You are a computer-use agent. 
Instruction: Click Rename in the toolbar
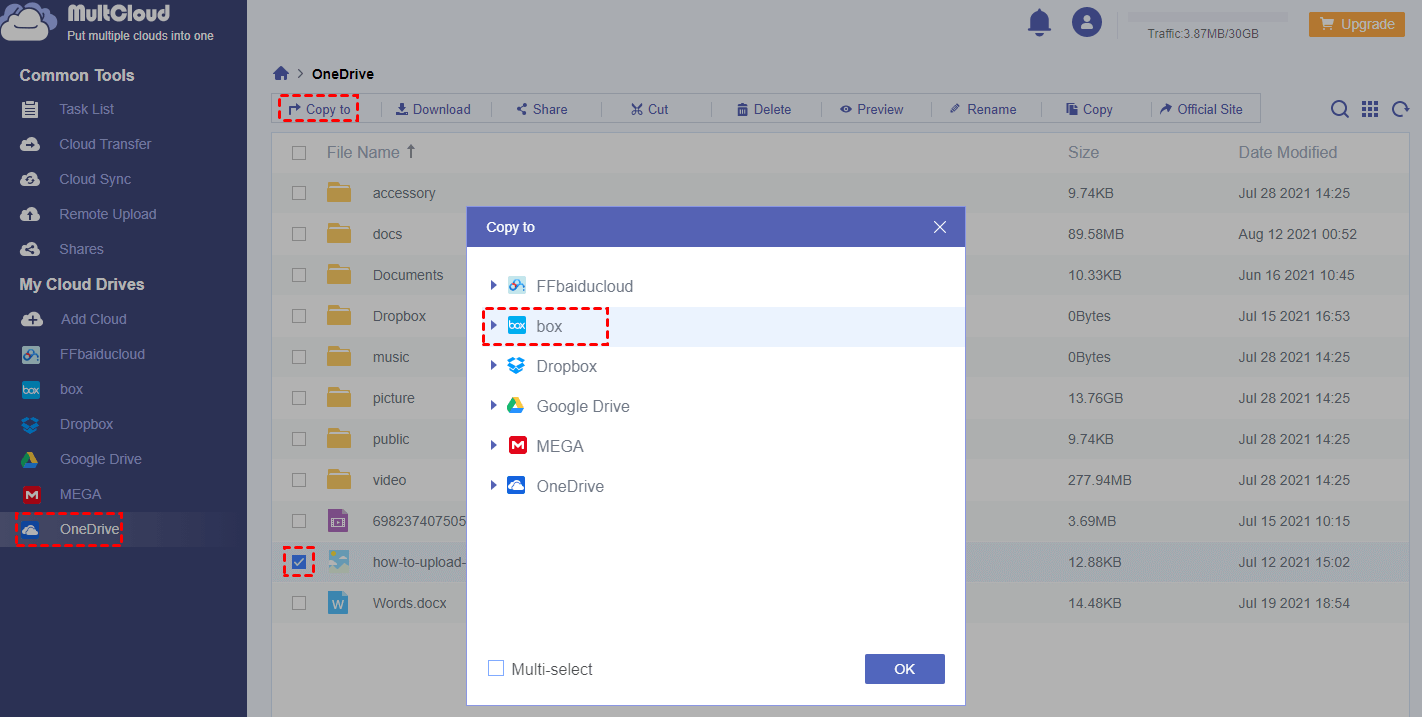pos(982,109)
